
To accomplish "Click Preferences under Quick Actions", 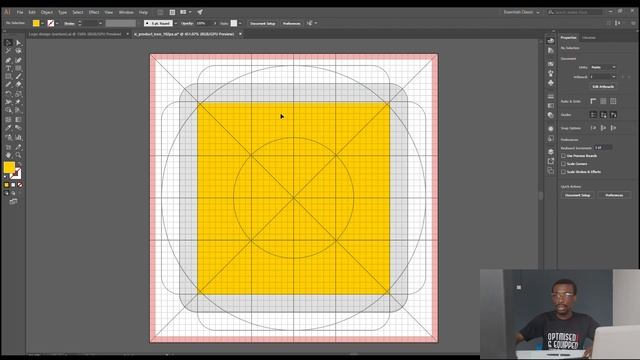I will [x=614, y=195].
